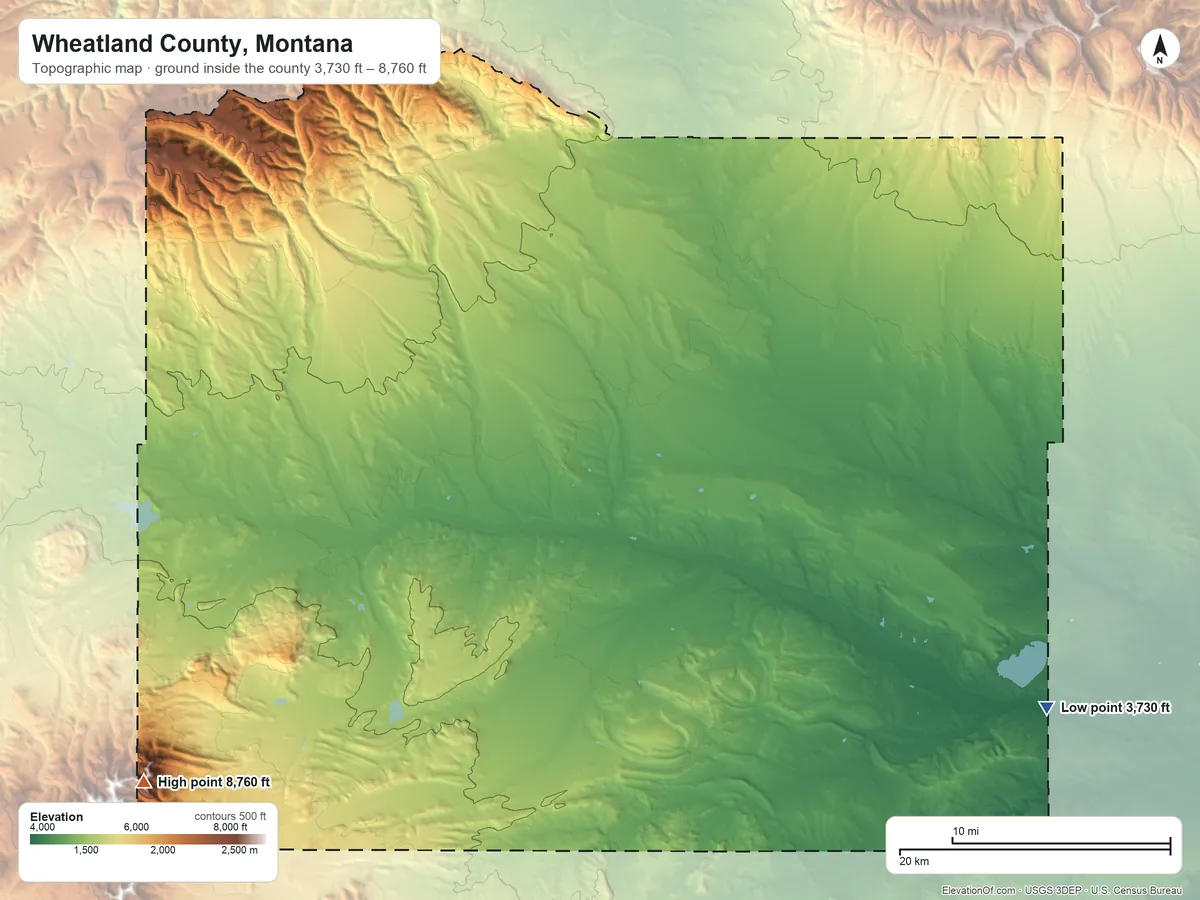
Task: Click the "contours 500 ft" legend note
Action: click(x=230, y=817)
